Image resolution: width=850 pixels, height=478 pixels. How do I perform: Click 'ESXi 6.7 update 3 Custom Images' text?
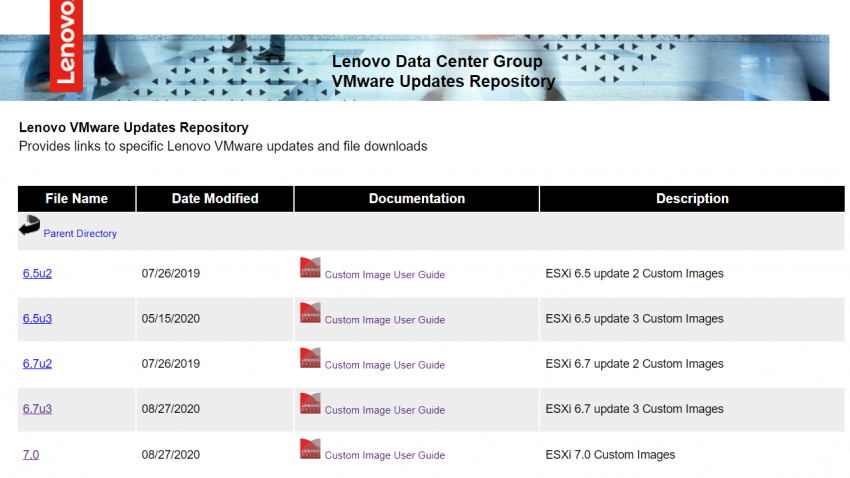click(x=634, y=409)
